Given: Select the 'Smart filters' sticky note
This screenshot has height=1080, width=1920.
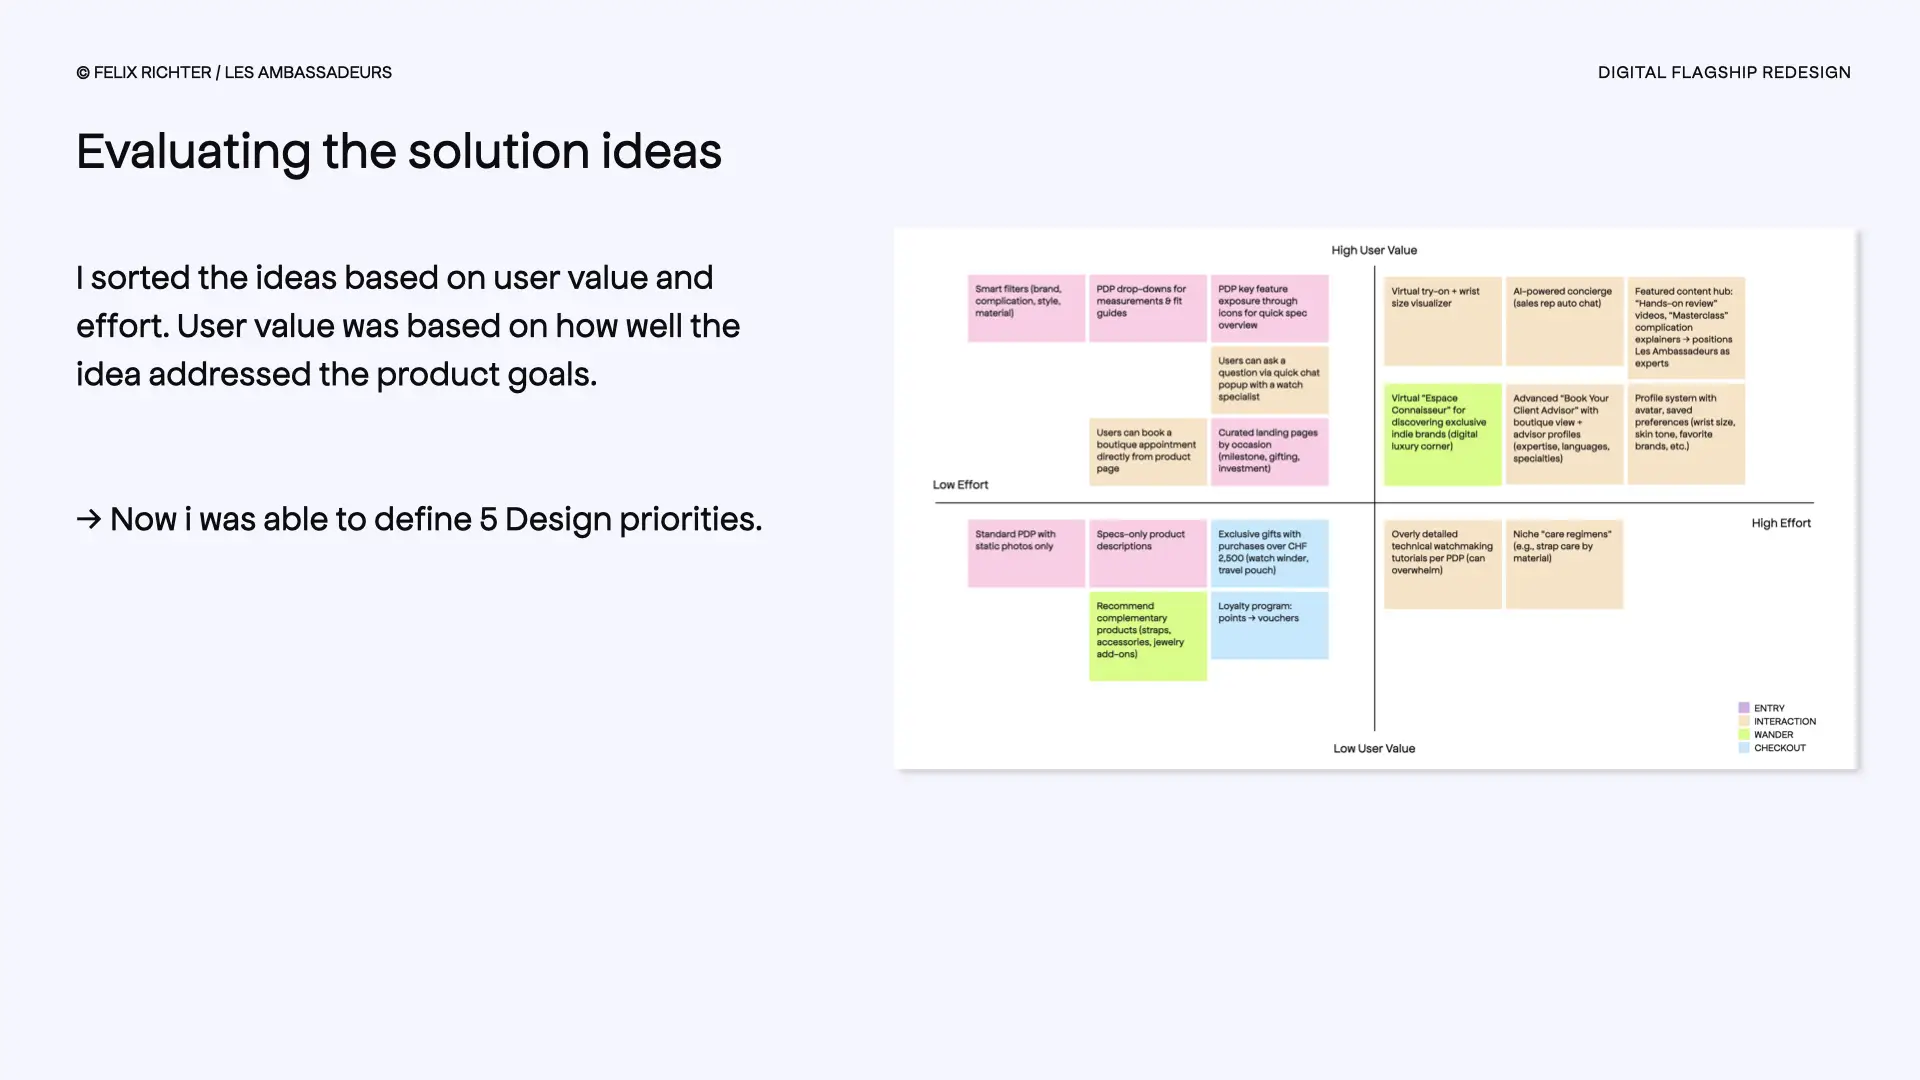Looking at the screenshot, I should click(1026, 308).
